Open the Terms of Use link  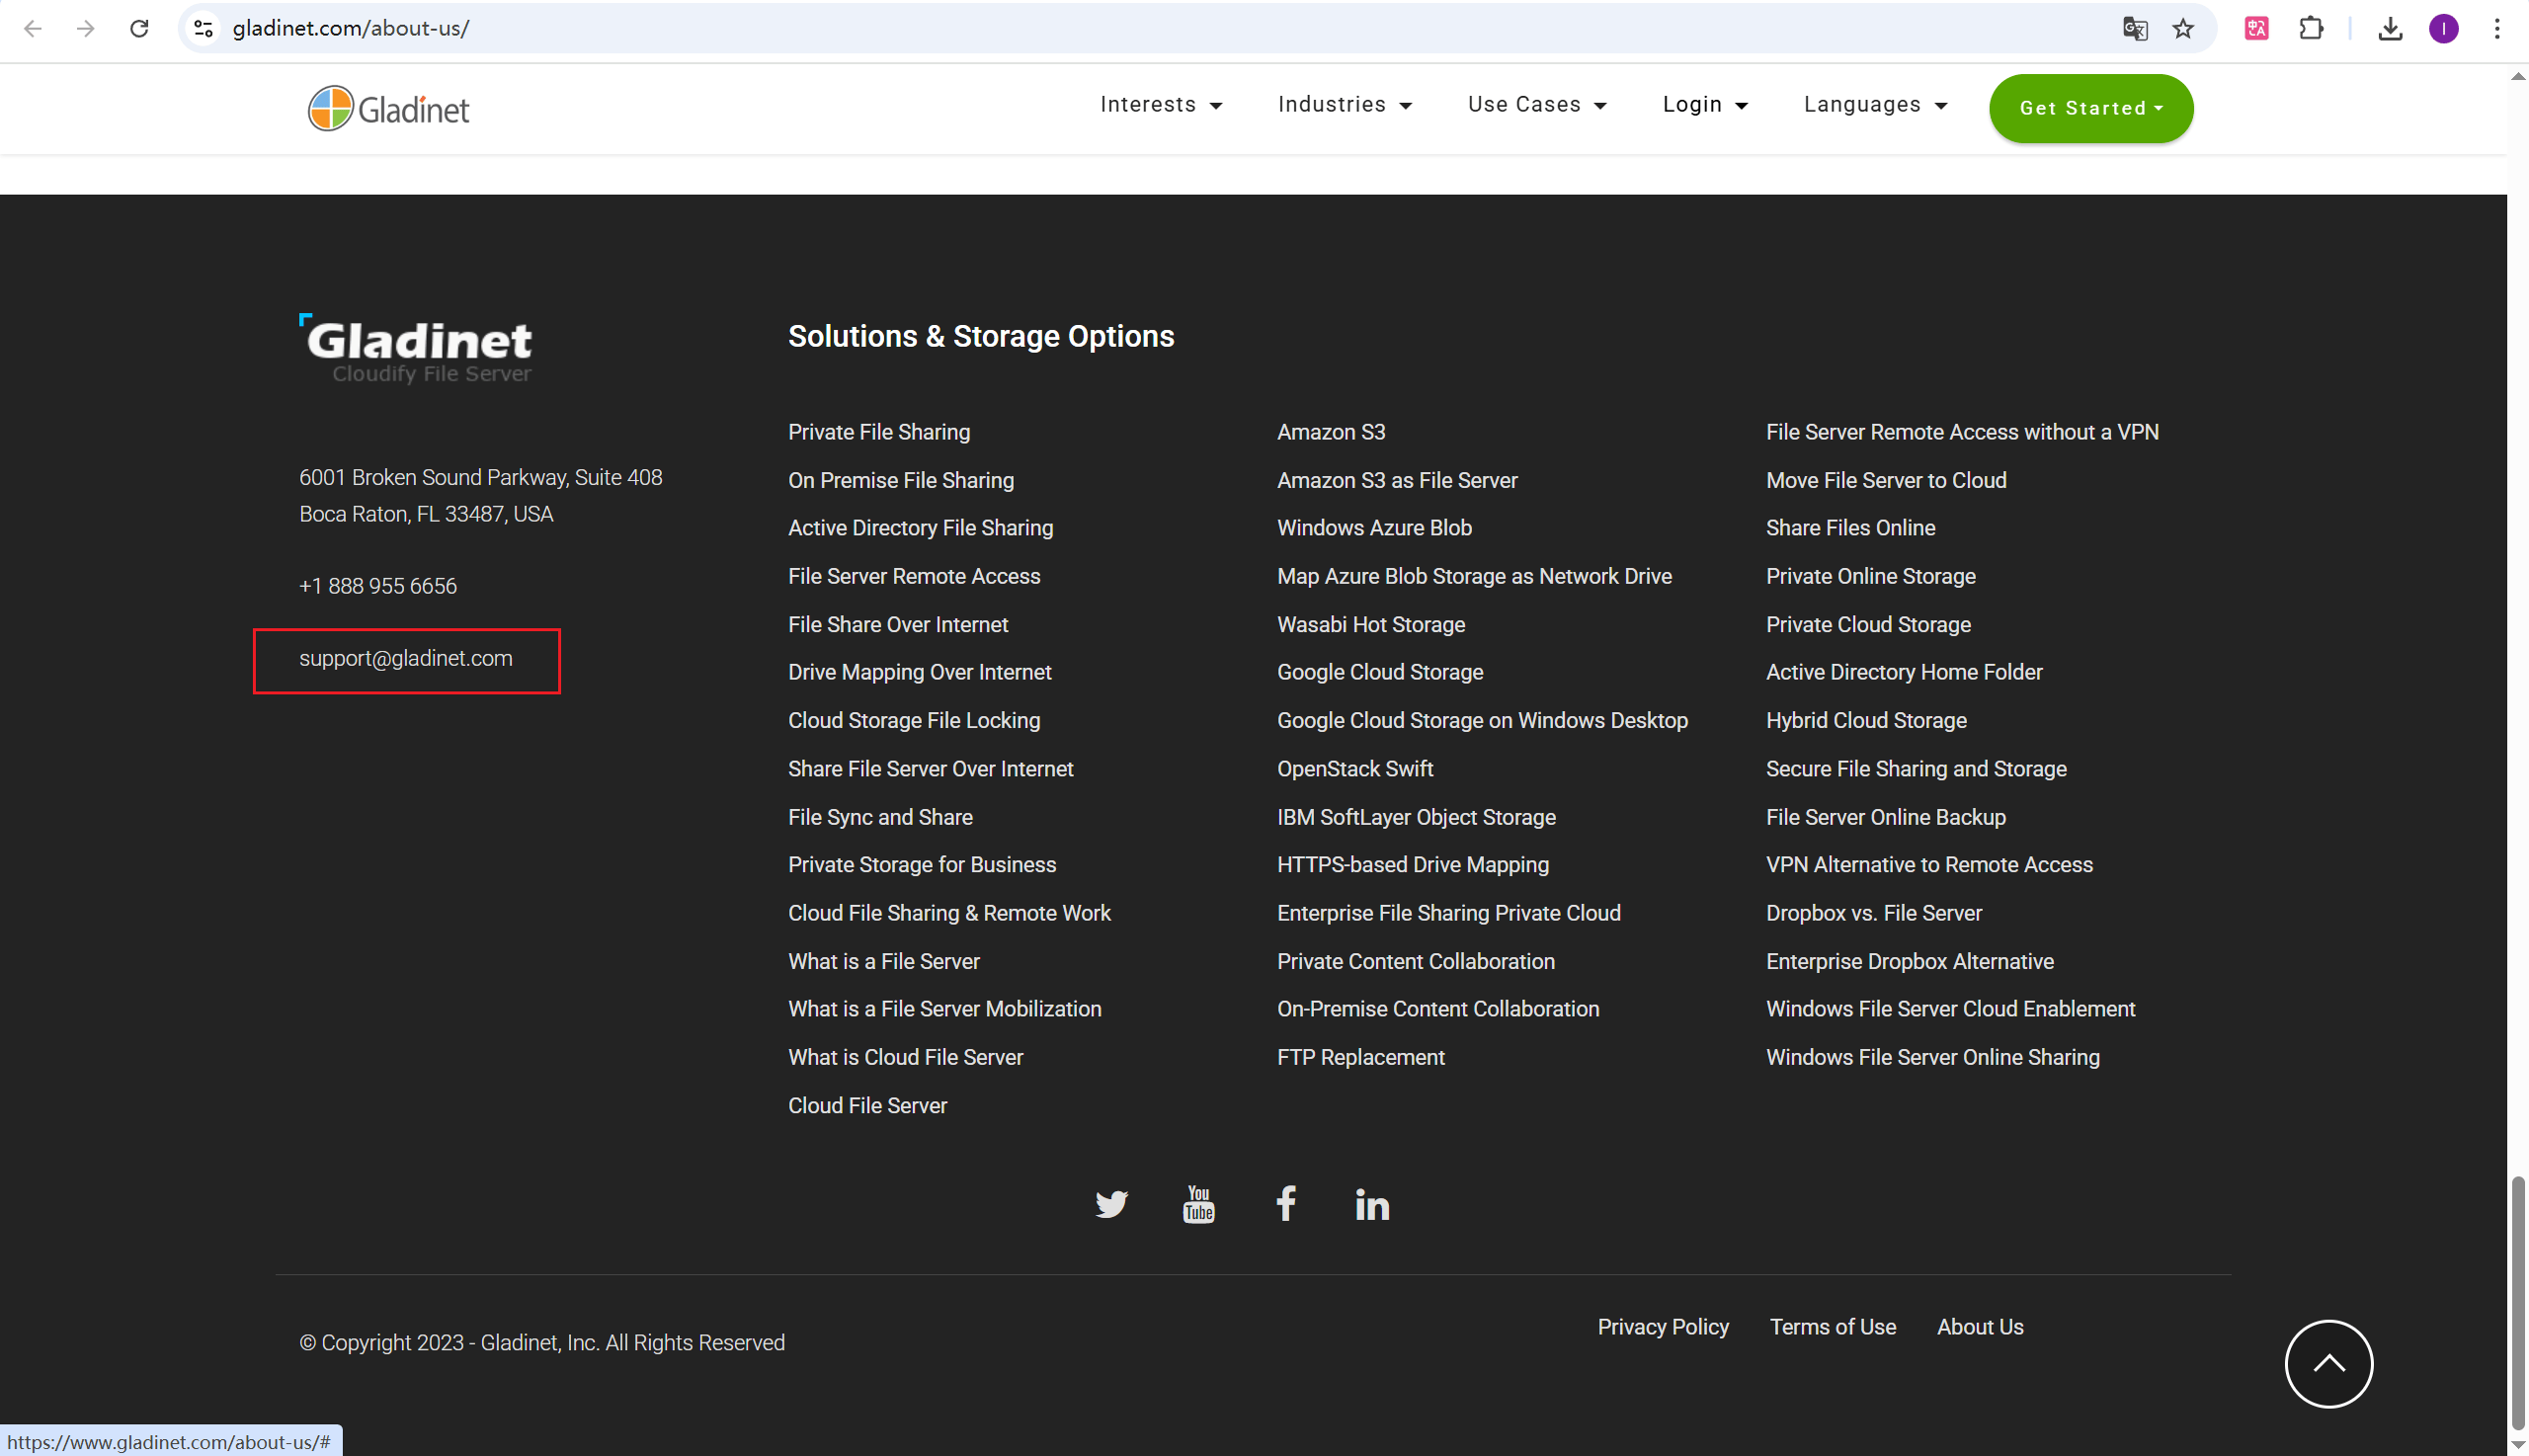pyautogui.click(x=1833, y=1327)
